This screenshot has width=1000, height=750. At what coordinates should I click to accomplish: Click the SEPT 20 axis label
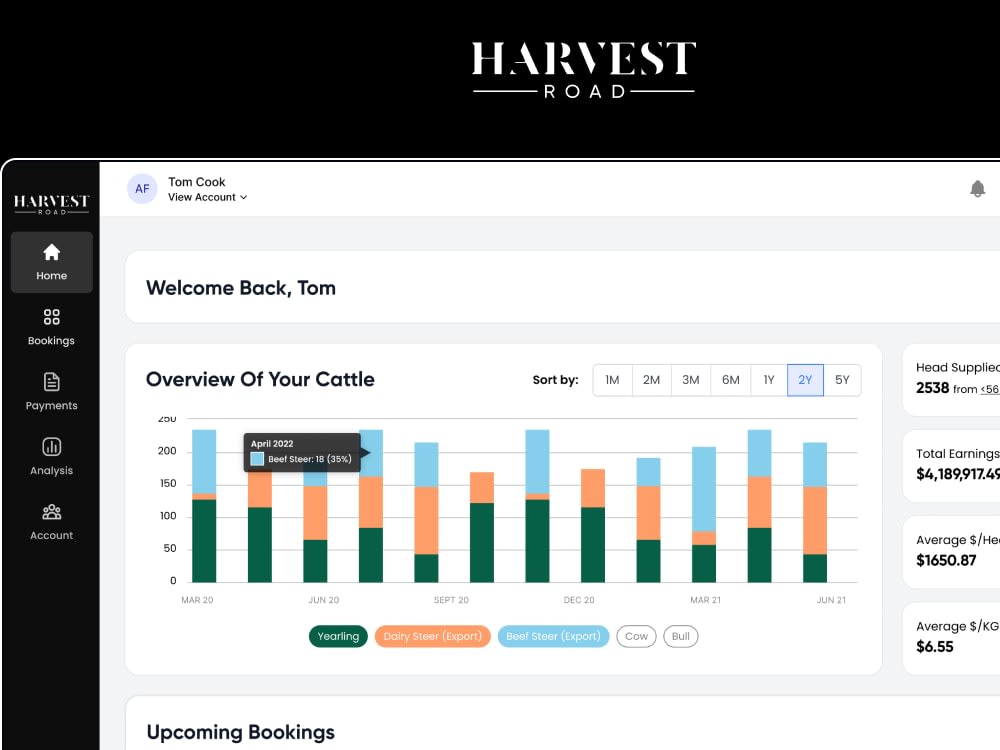click(451, 600)
